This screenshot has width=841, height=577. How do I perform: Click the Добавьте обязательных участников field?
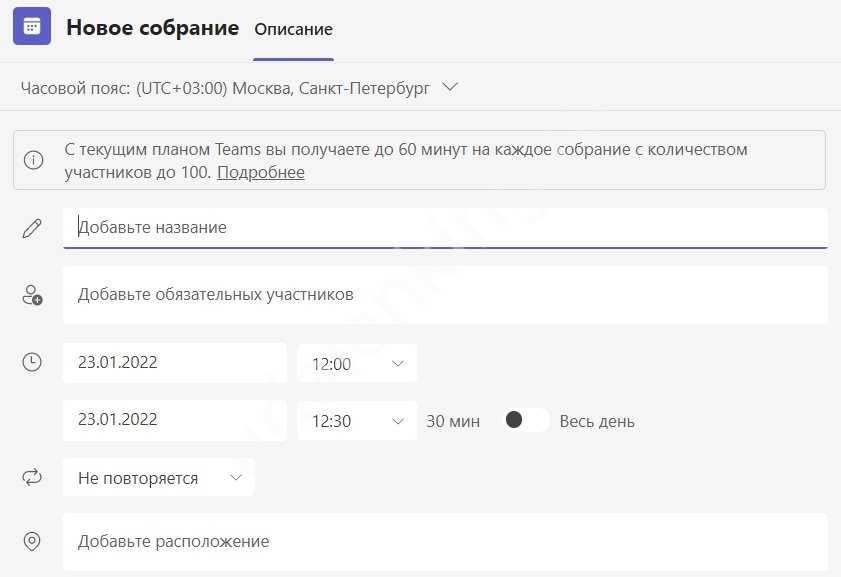click(x=445, y=295)
